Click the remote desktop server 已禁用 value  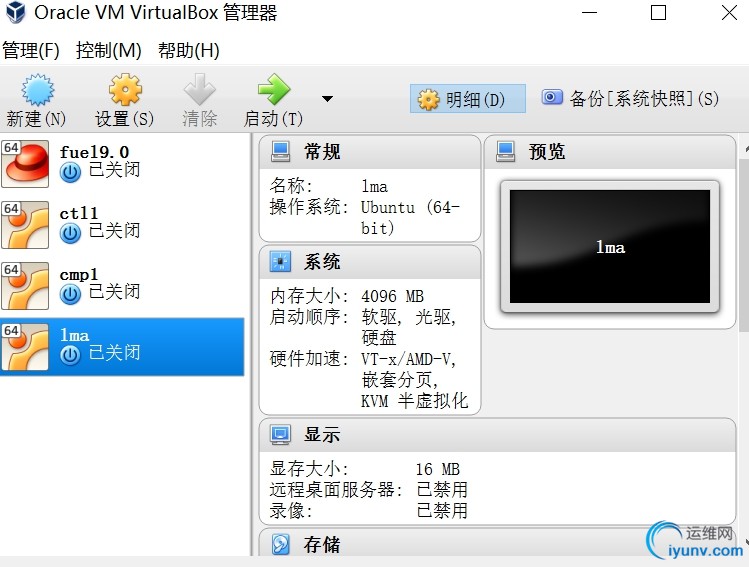442,490
